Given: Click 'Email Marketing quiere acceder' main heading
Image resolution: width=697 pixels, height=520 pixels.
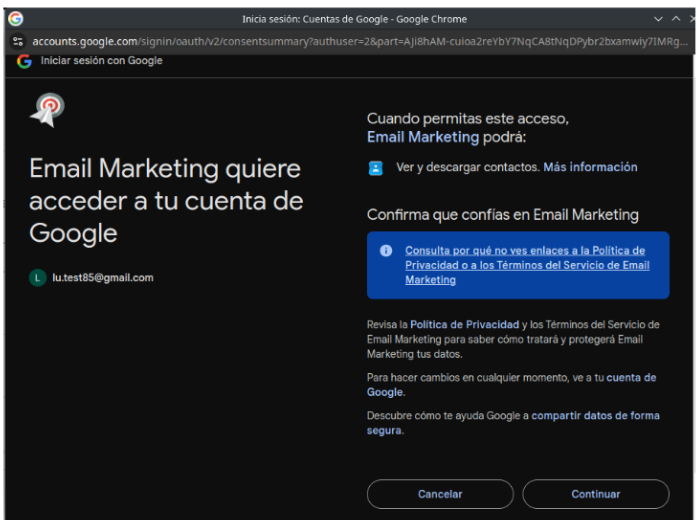Looking at the screenshot, I should 166,201.
